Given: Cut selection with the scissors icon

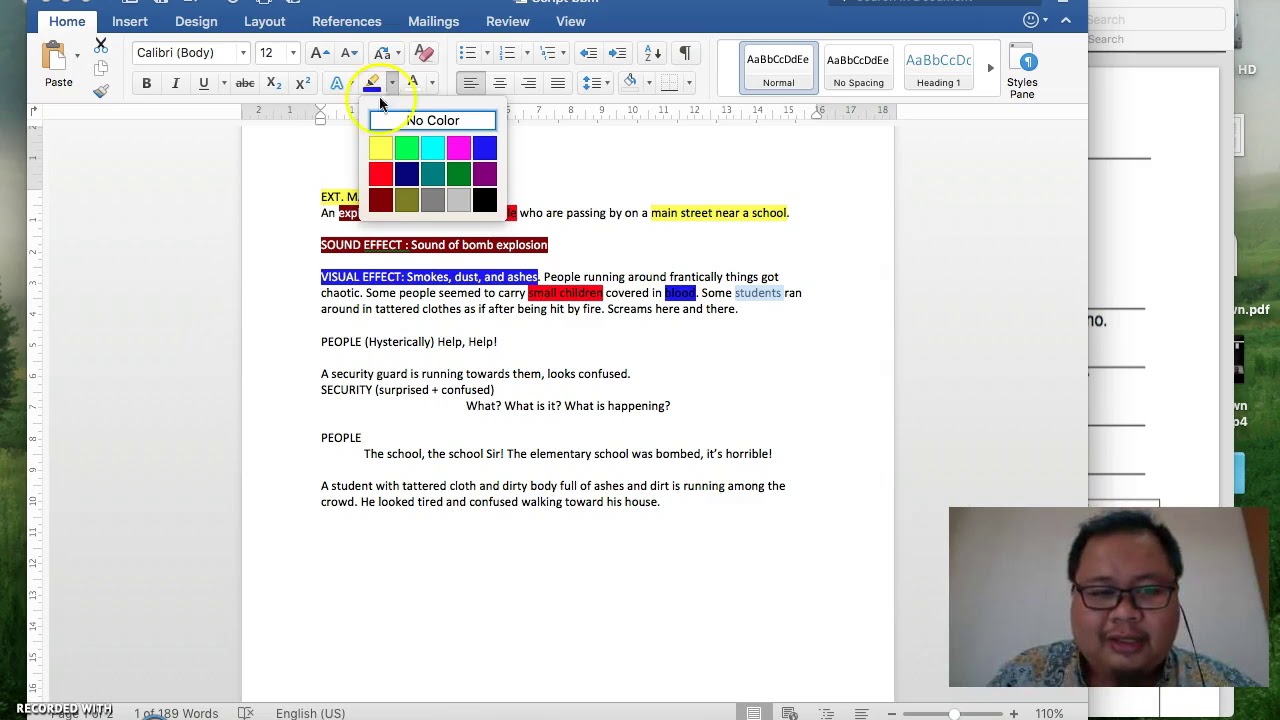Looking at the screenshot, I should tap(101, 45).
